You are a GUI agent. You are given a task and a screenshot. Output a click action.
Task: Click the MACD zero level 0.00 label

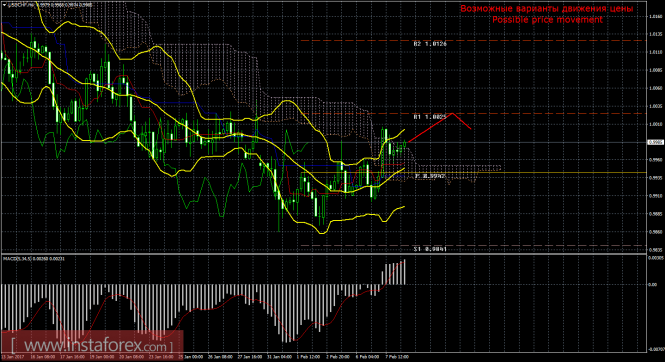(x=653, y=284)
